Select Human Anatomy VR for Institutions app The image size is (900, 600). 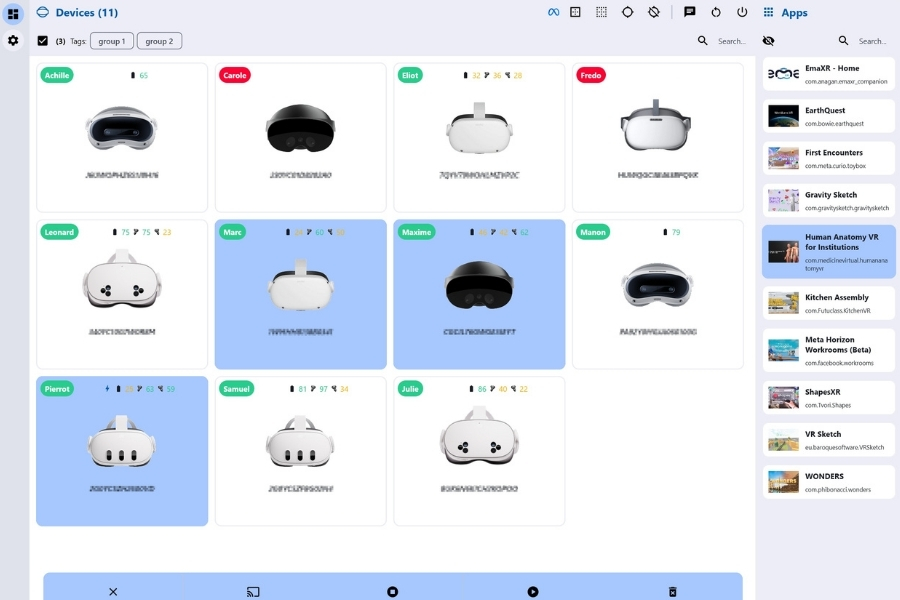(x=829, y=251)
